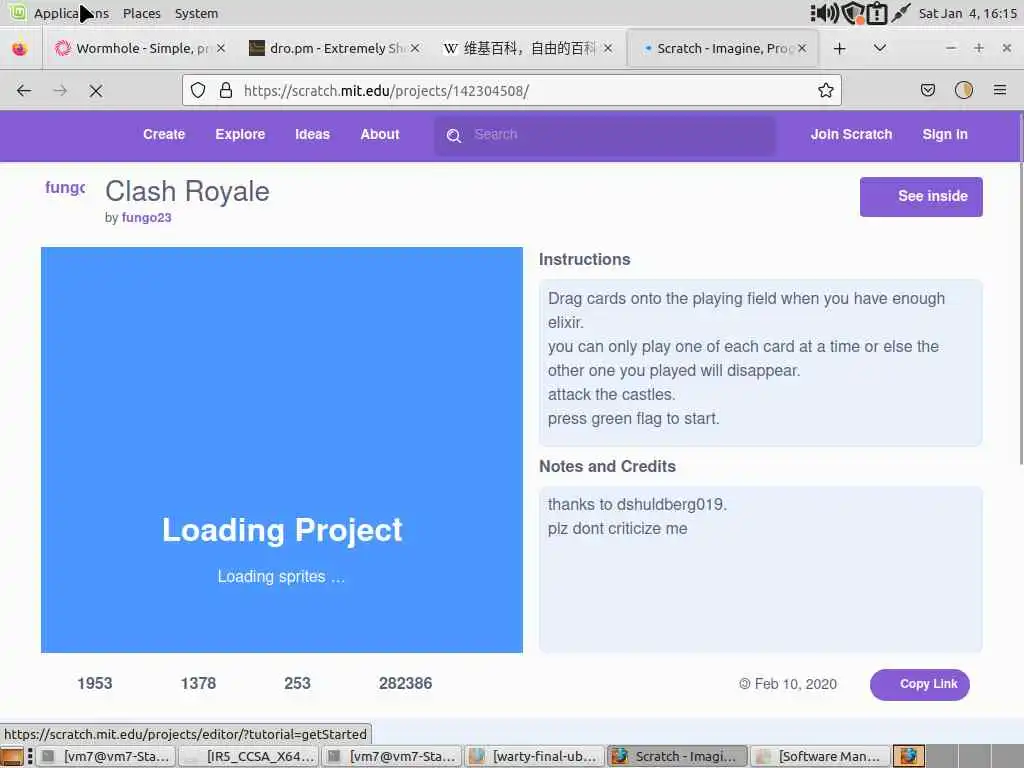Click the 1953 loves count
Image resolution: width=1024 pixels, height=768 pixels.
[x=95, y=684]
